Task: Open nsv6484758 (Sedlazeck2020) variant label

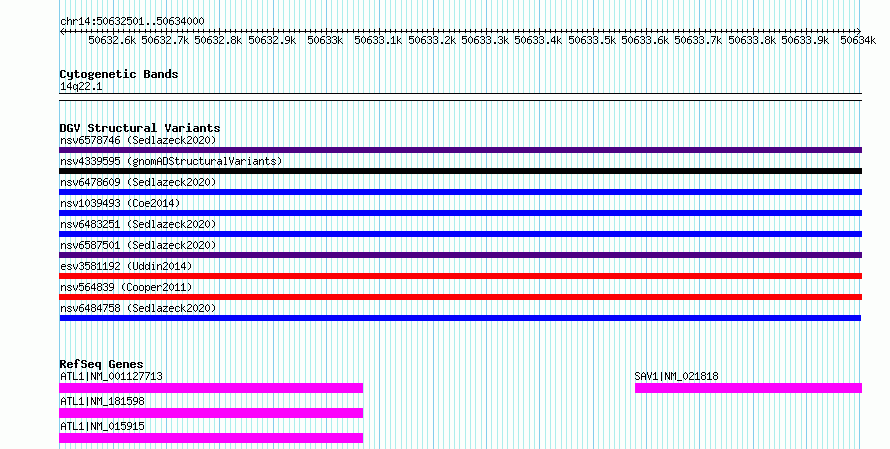Action: (x=138, y=308)
